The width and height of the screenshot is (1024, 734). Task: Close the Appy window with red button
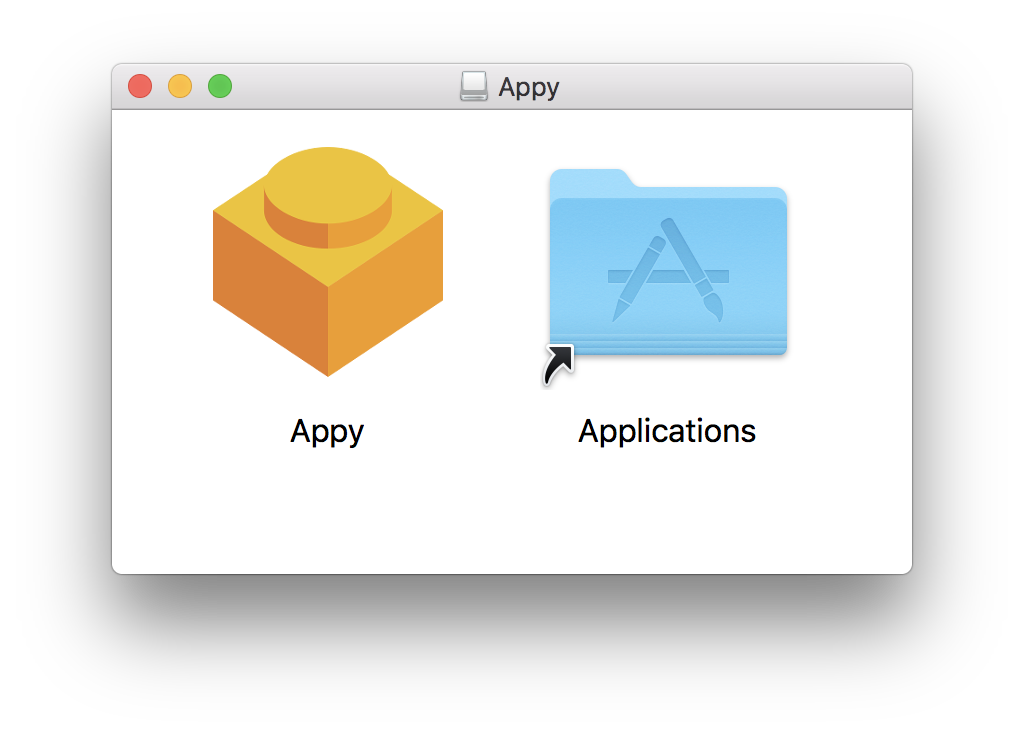[x=140, y=86]
